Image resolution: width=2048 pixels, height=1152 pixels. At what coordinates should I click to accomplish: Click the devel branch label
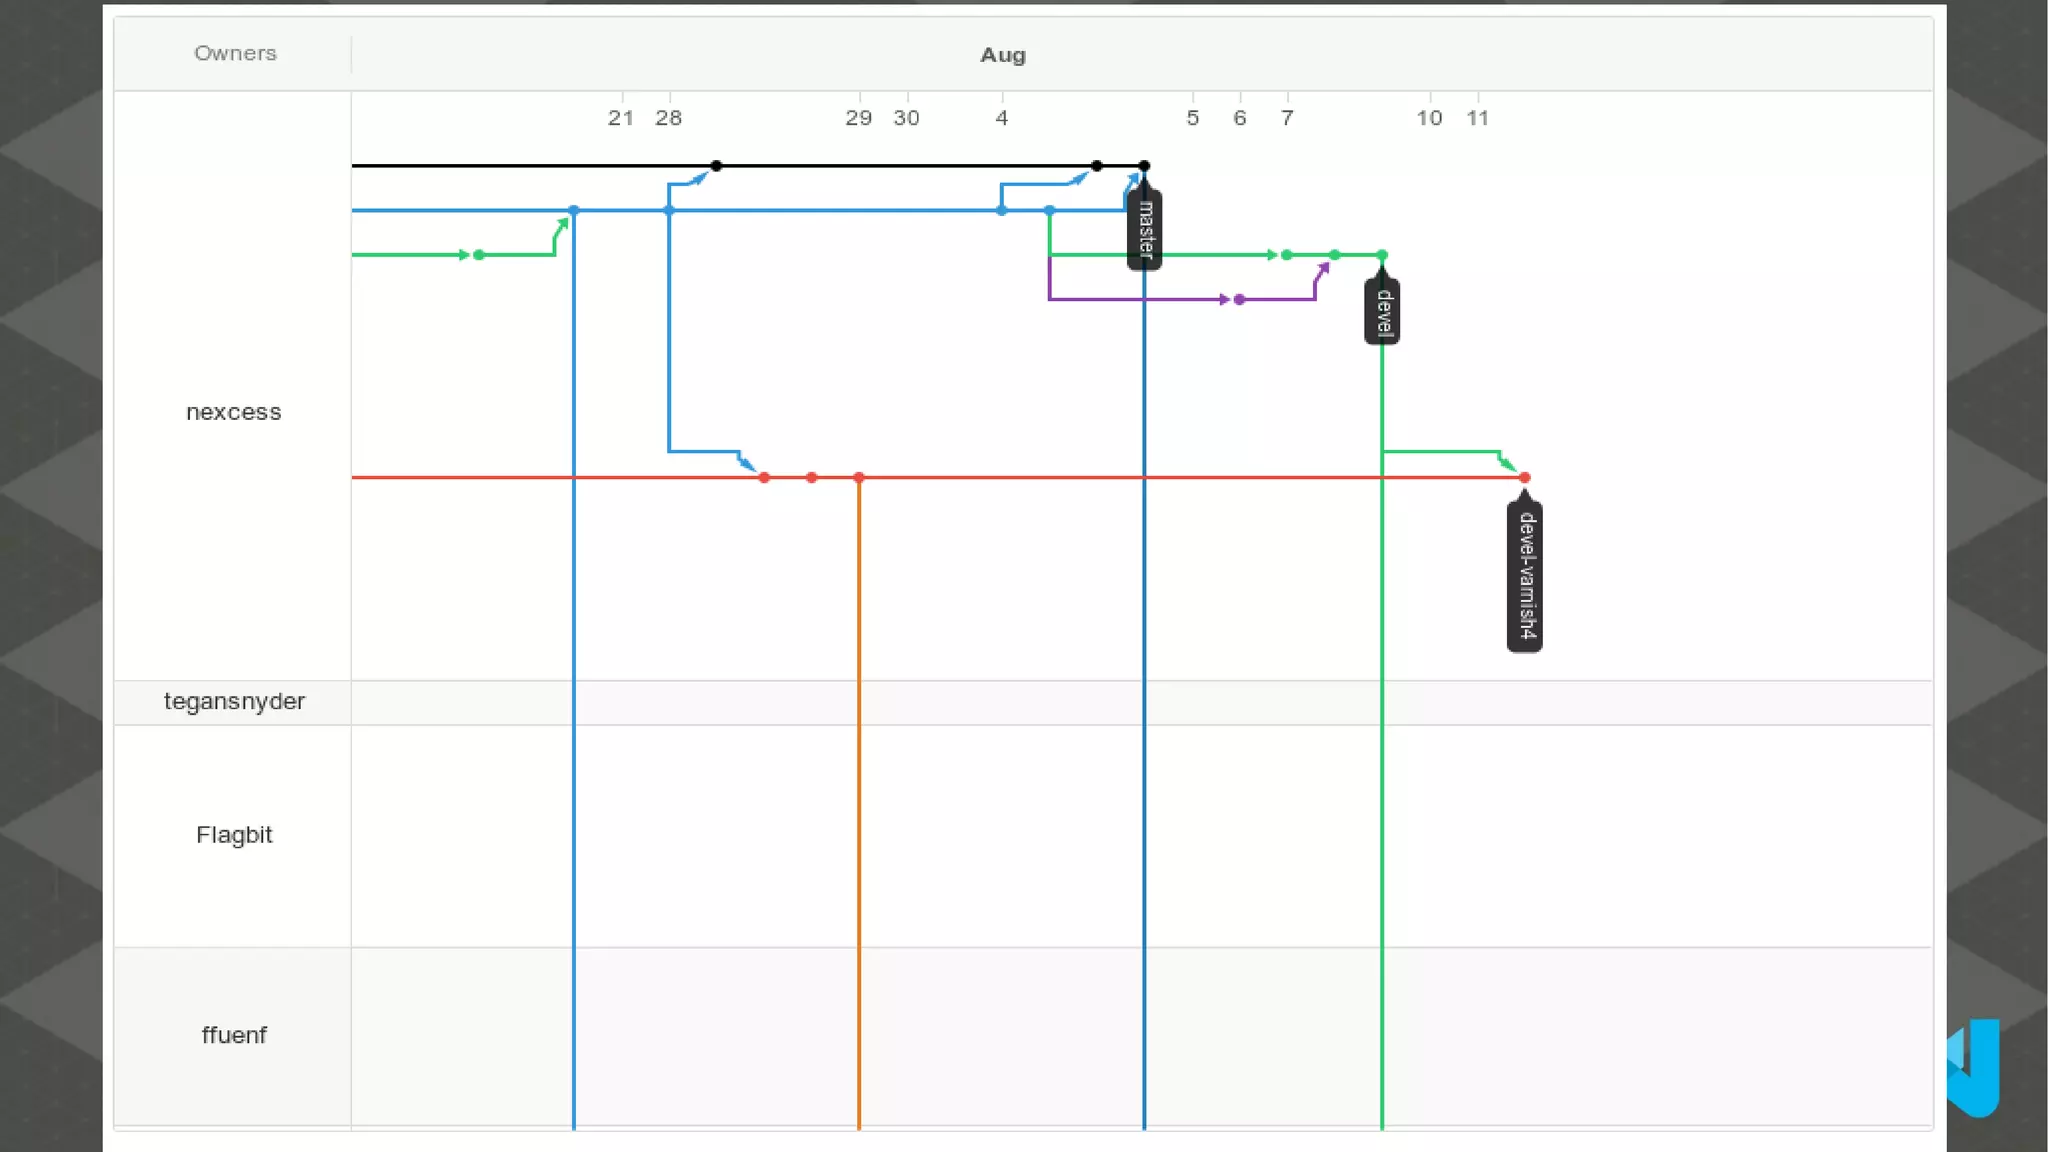[x=1382, y=313]
